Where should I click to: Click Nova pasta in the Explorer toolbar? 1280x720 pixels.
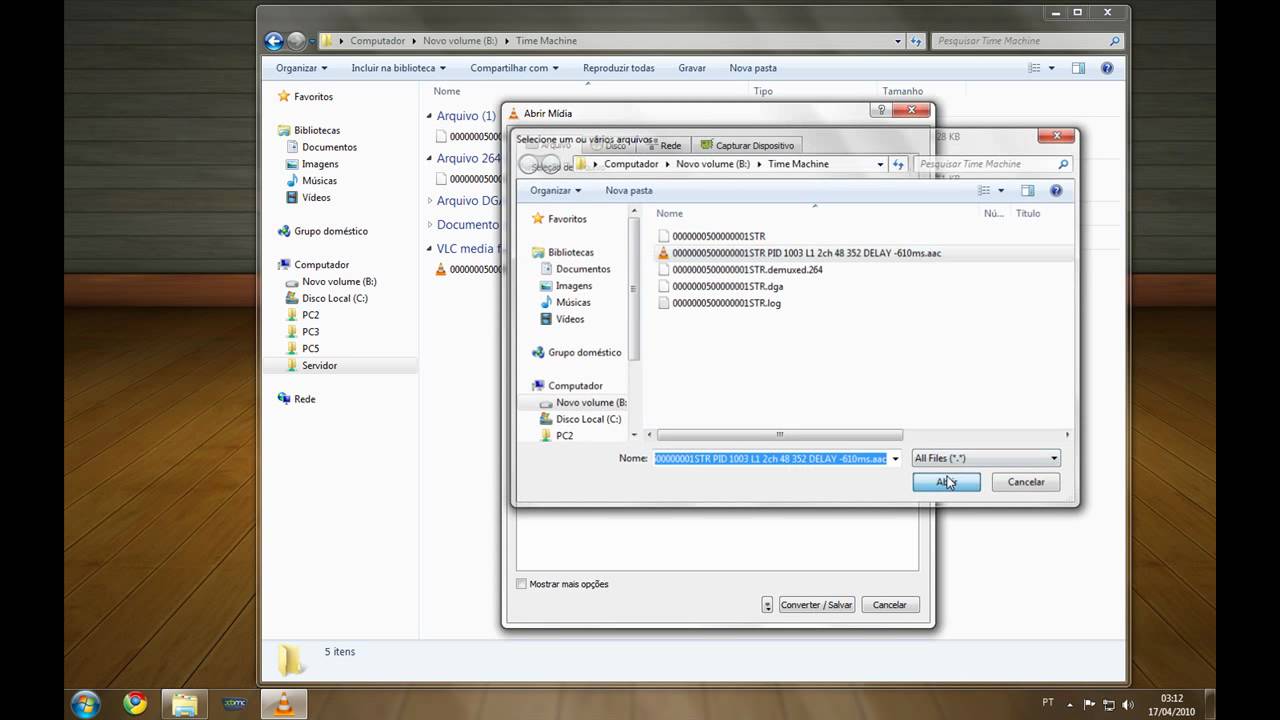(753, 68)
